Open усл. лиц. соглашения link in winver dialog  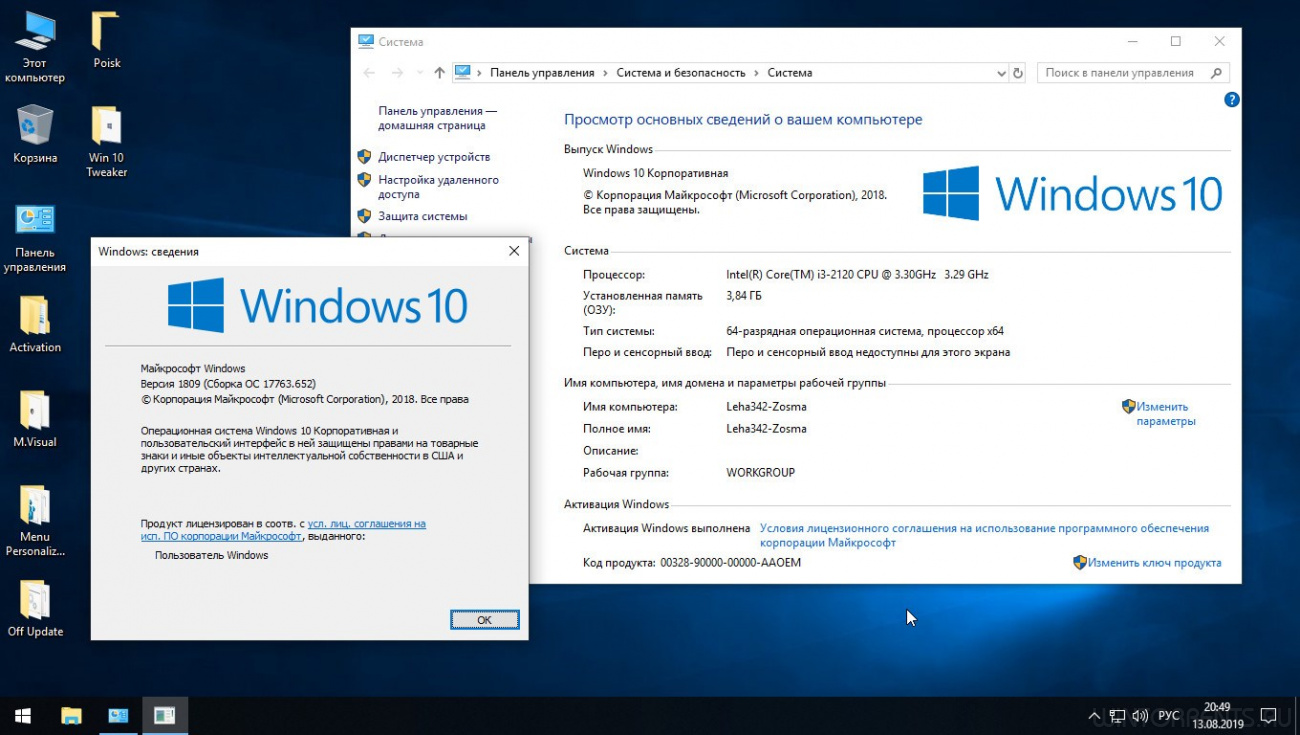point(366,523)
